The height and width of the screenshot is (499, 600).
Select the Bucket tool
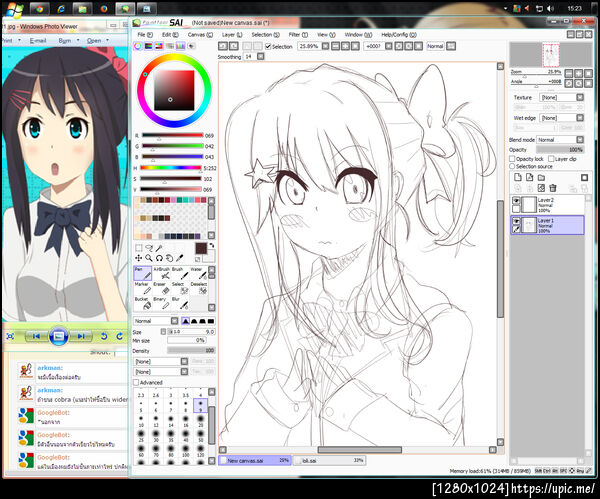[143, 303]
